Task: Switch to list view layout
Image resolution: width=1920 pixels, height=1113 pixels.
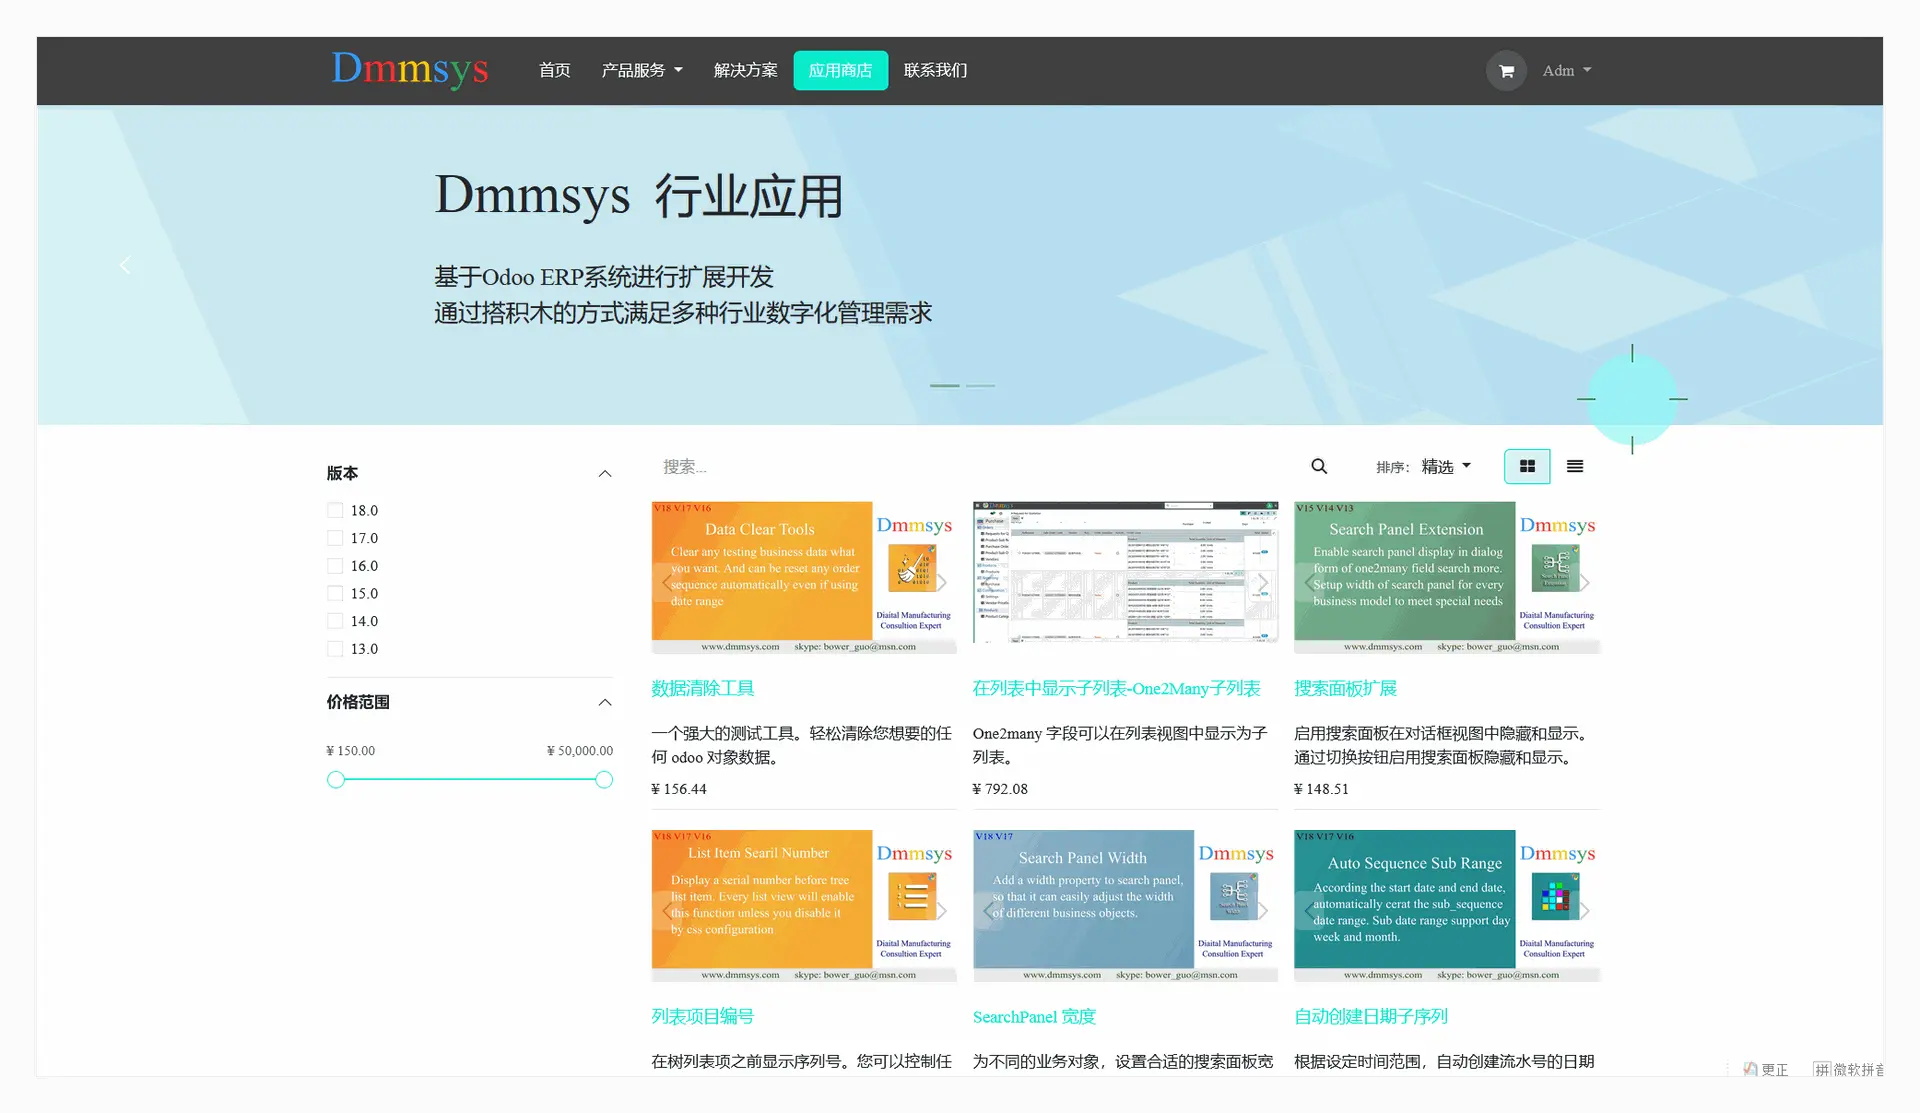Action: (x=1575, y=467)
